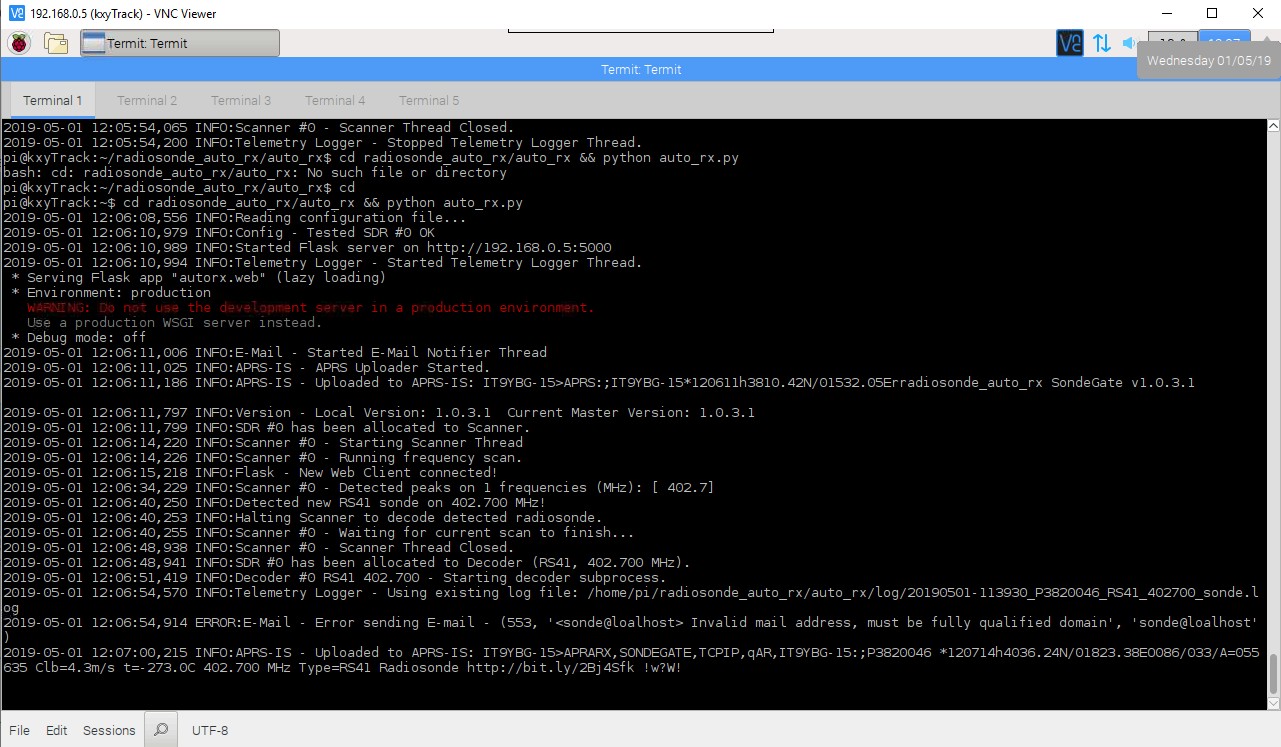
Task: Click the 'ERROR:E-Mail - Error sending E-mail' line
Action: pyautogui.click(x=632, y=629)
